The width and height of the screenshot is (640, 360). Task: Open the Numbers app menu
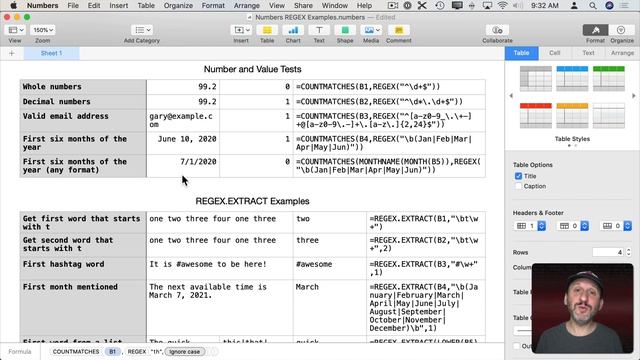point(42,5)
